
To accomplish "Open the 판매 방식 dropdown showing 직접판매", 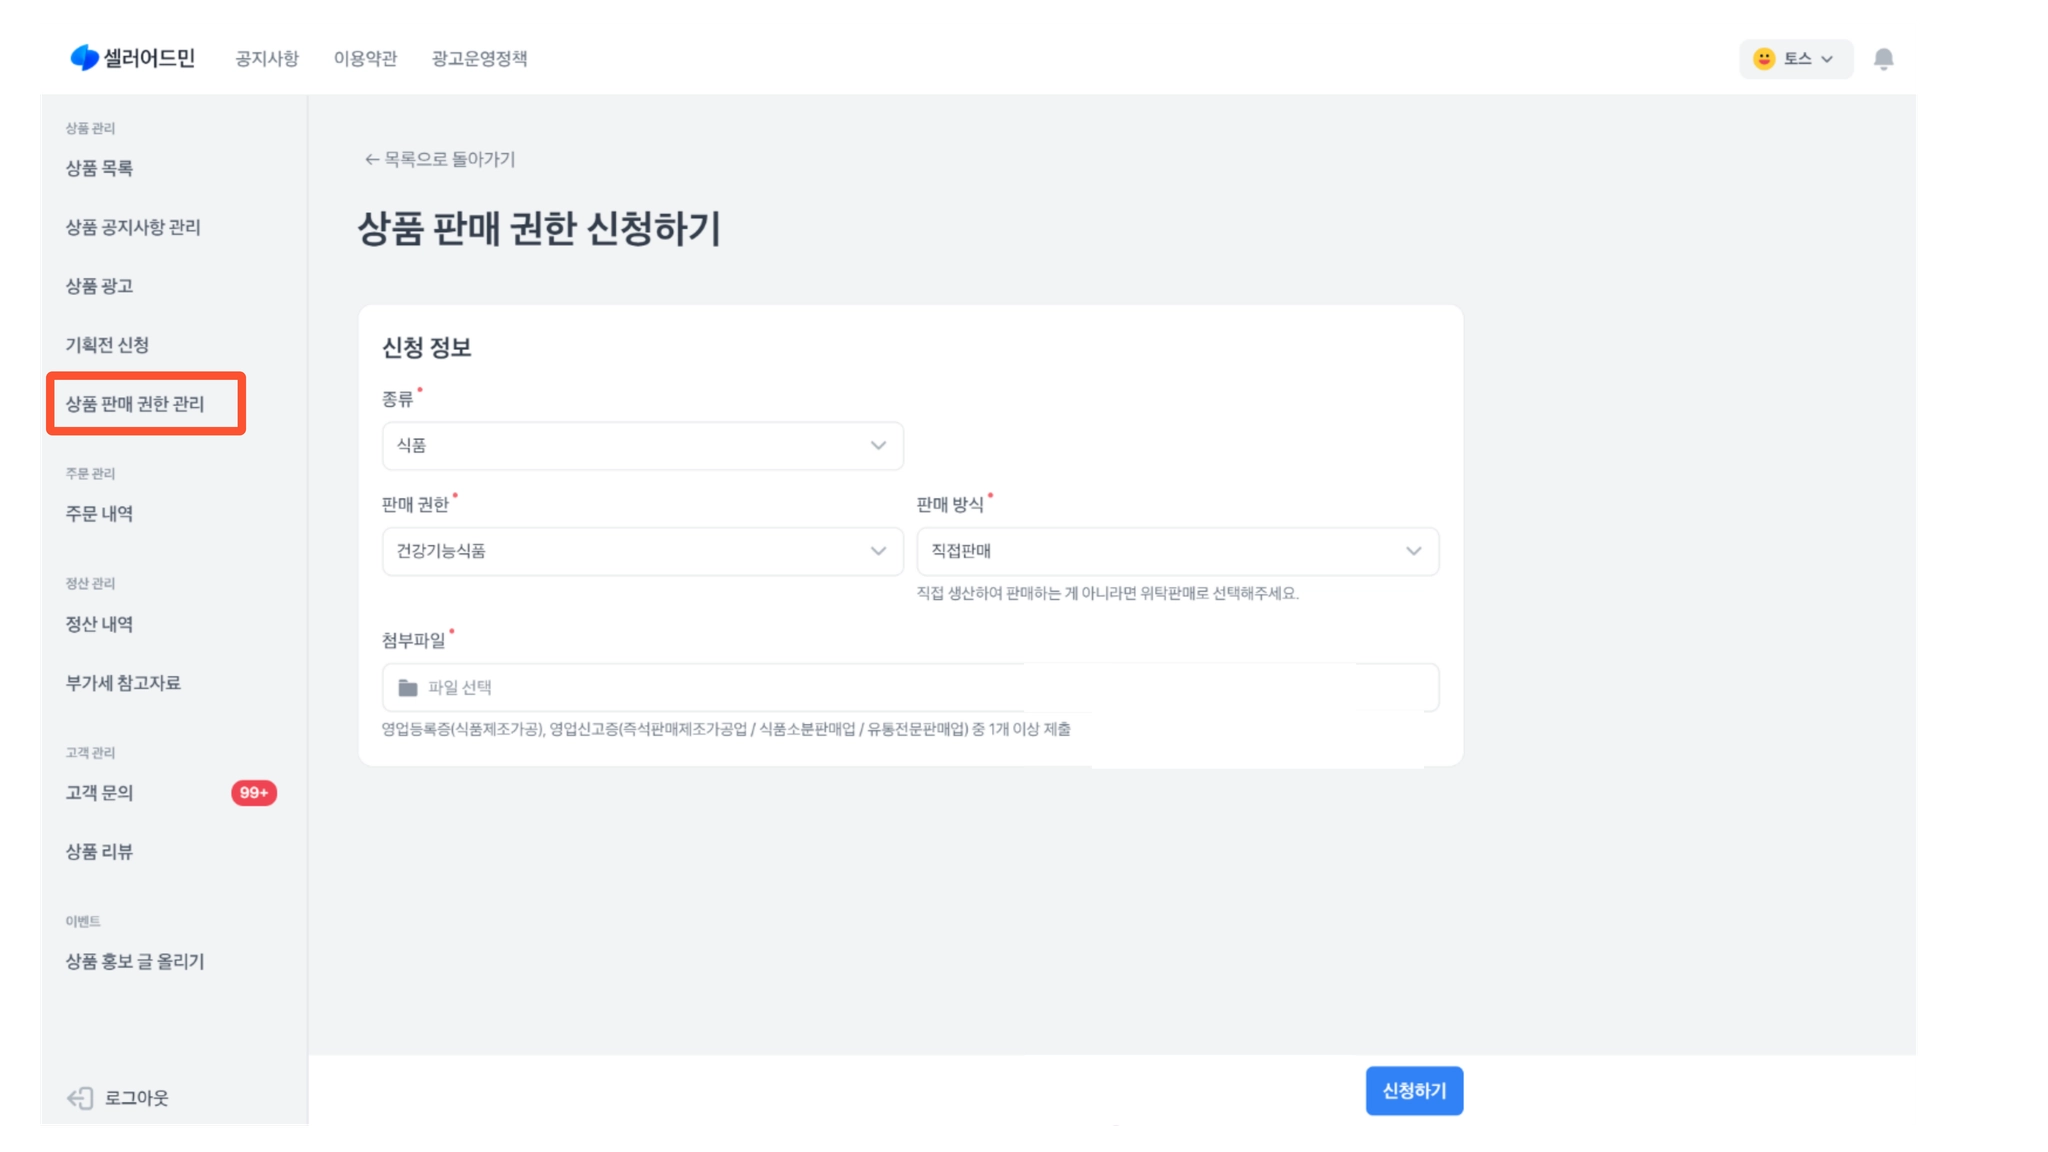I will (x=1177, y=551).
